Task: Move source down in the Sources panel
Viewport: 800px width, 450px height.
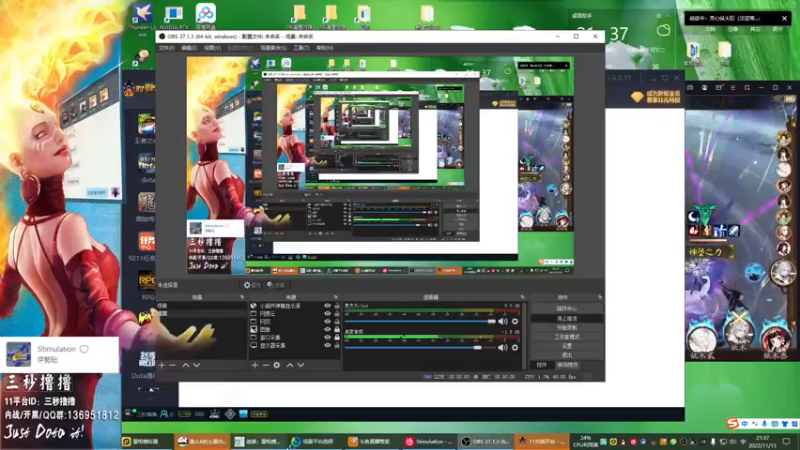Action: click(x=301, y=365)
